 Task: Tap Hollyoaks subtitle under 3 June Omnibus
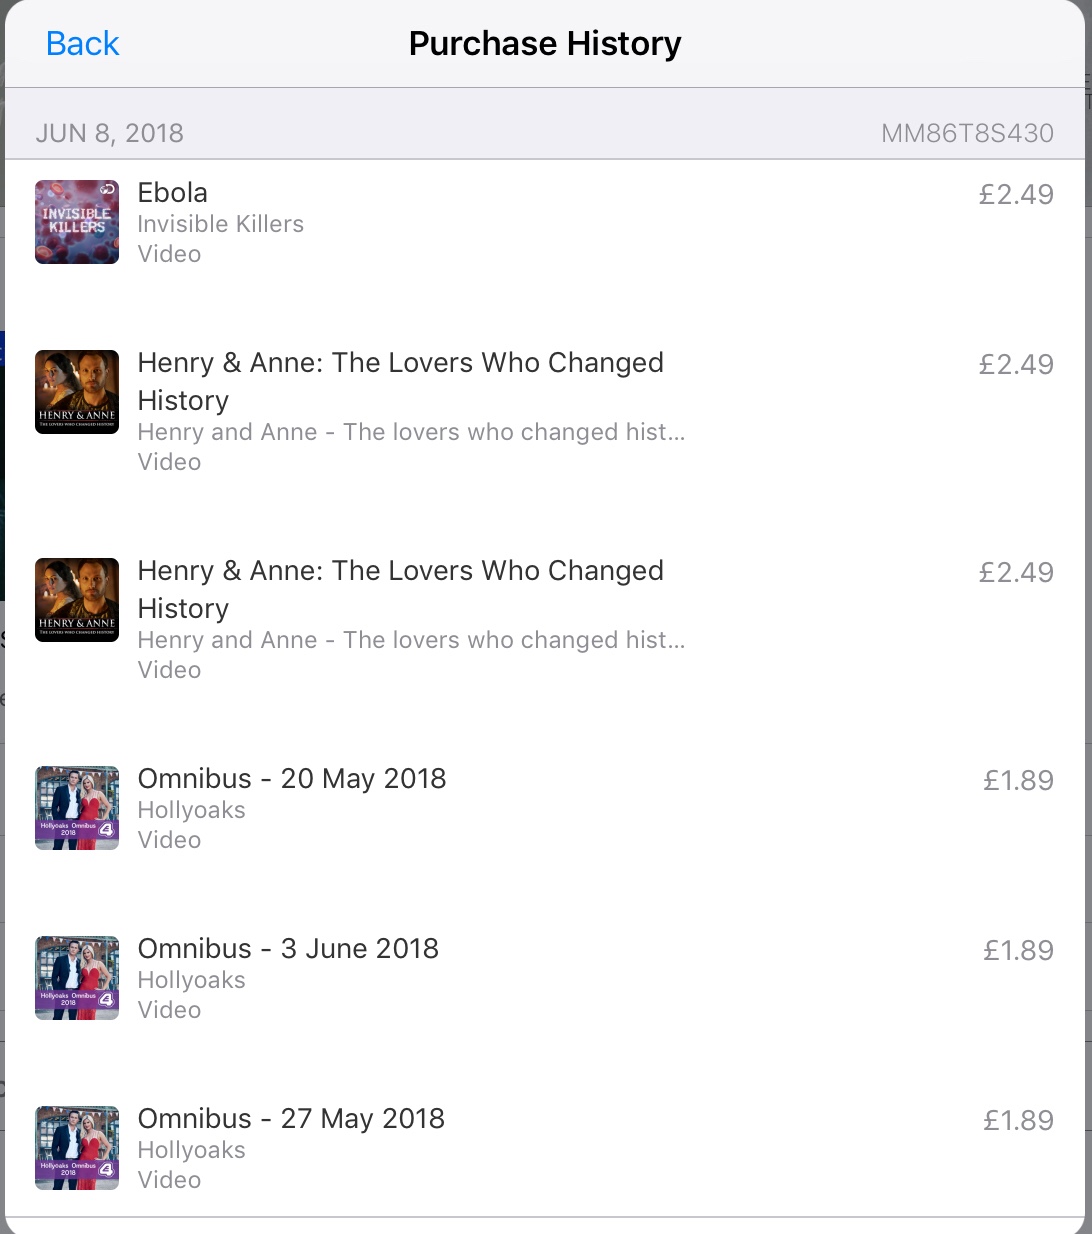click(x=191, y=980)
